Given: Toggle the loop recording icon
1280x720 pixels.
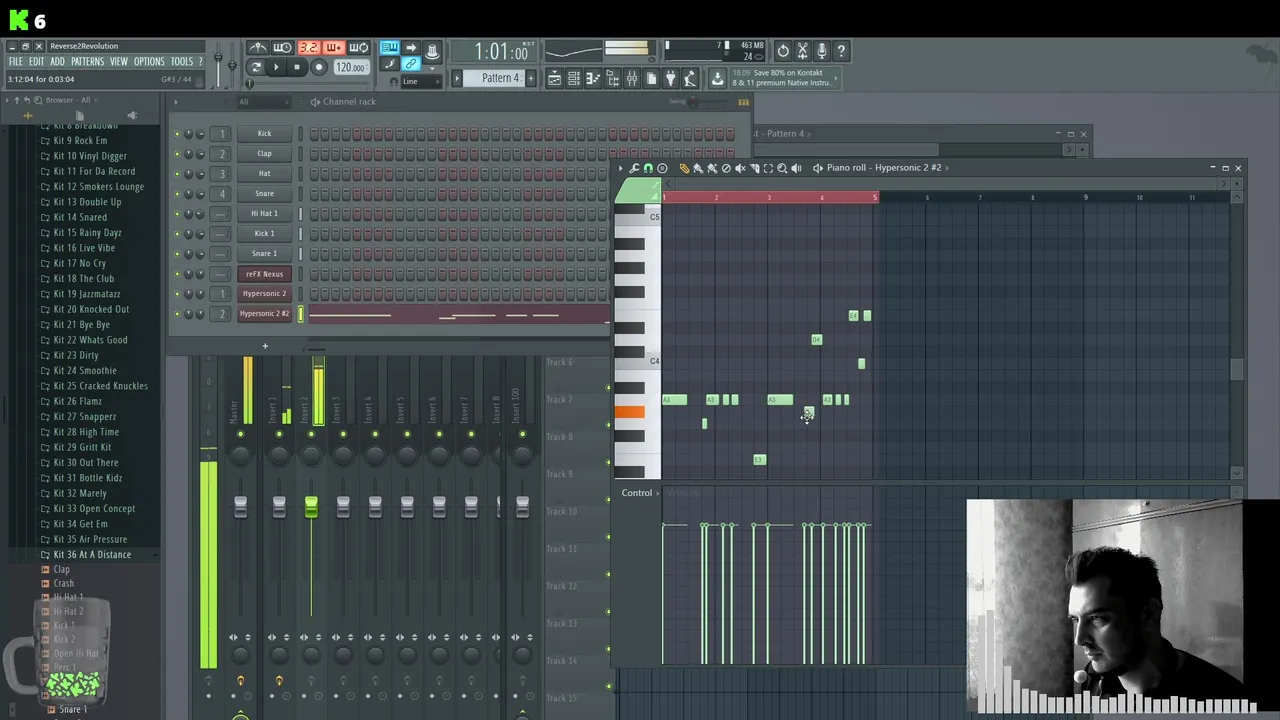Looking at the screenshot, I should pos(359,47).
